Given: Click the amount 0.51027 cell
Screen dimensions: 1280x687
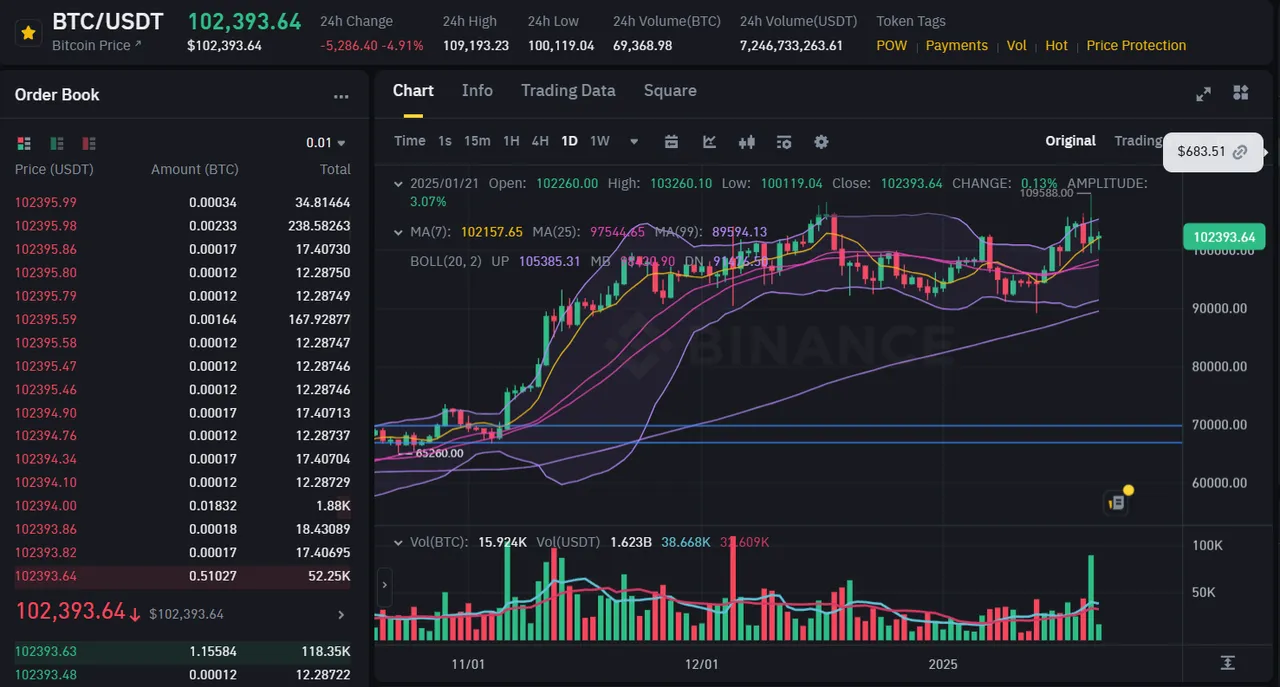Looking at the screenshot, I should [x=213, y=576].
